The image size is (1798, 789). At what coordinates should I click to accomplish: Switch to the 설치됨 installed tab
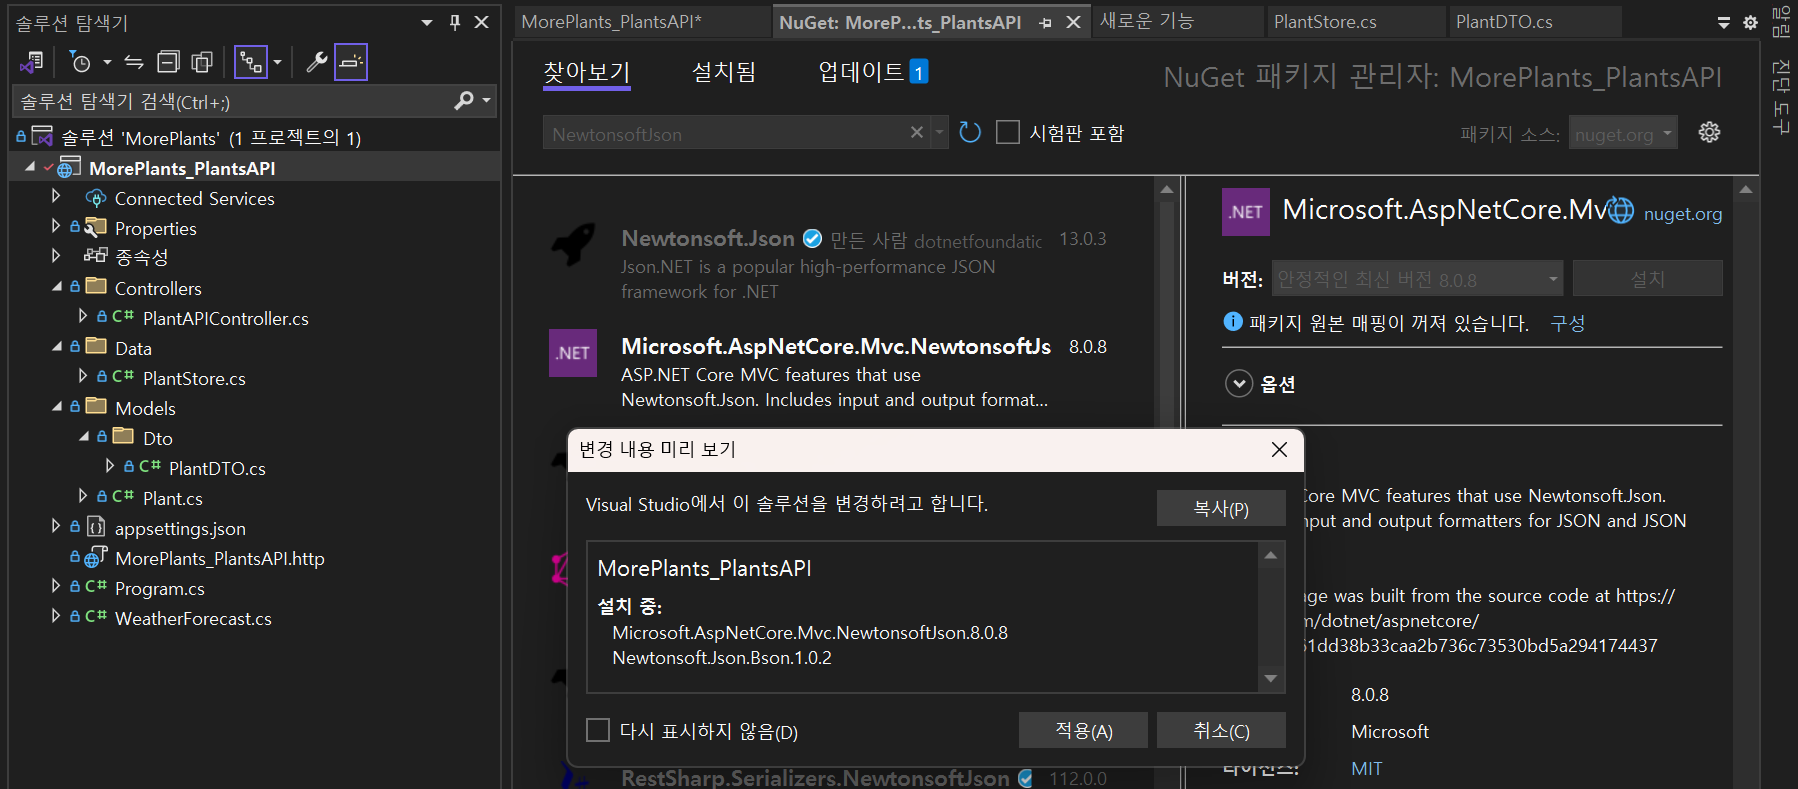click(x=724, y=72)
